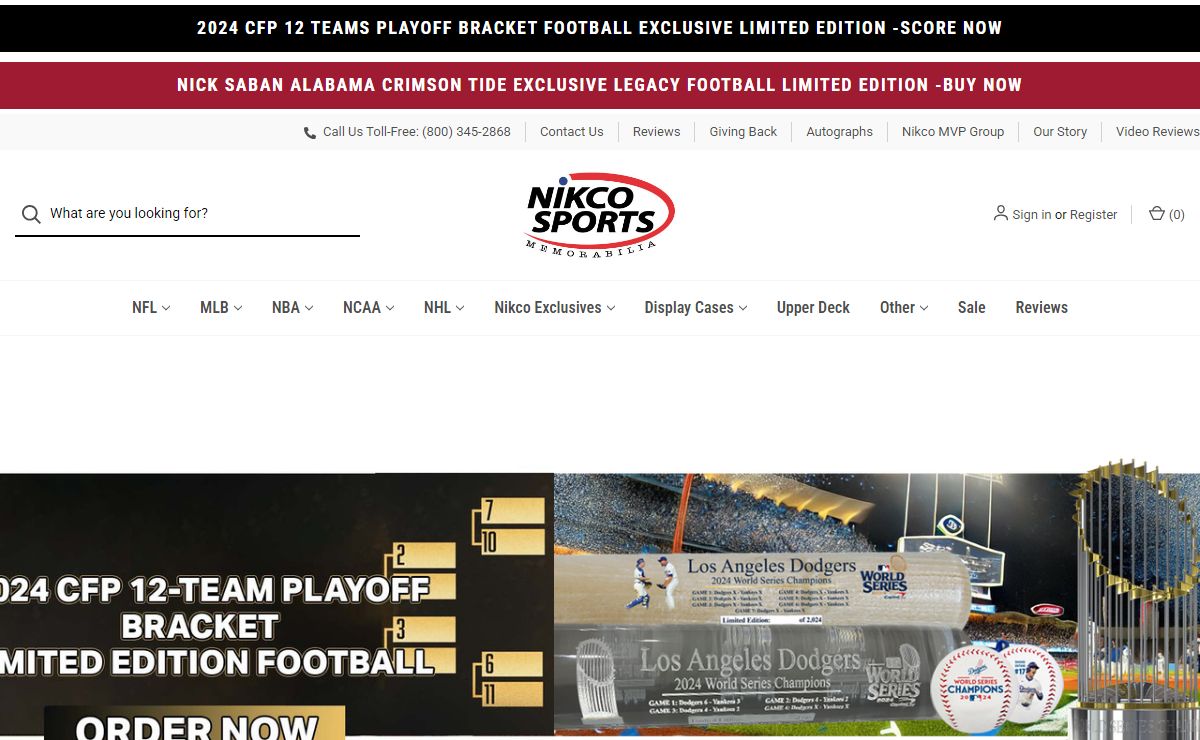Open the Upper Deck menu item
1200x740 pixels.
(x=813, y=308)
